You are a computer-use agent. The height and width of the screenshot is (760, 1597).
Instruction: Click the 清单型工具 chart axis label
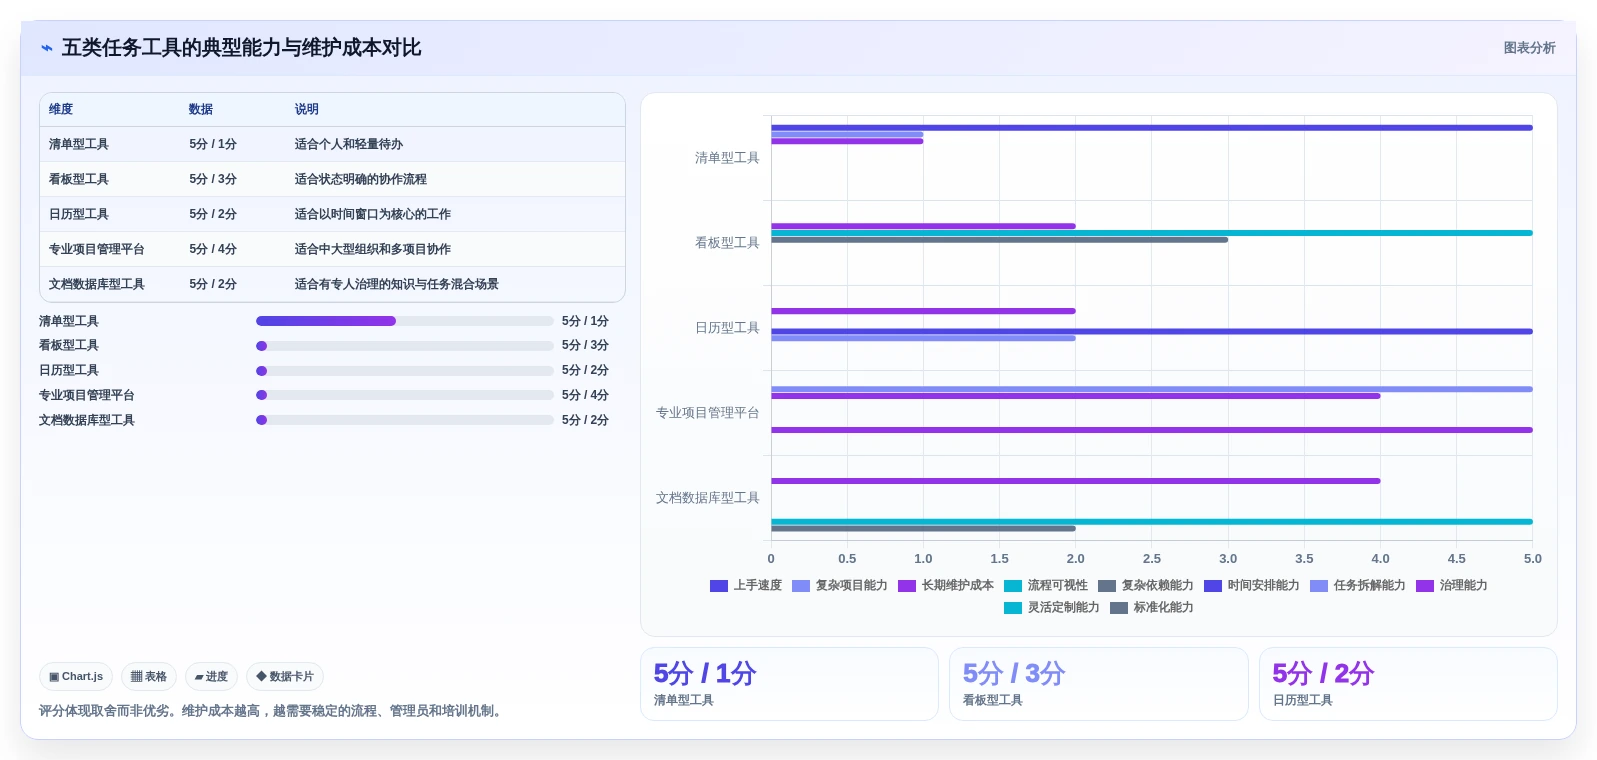[x=727, y=158]
